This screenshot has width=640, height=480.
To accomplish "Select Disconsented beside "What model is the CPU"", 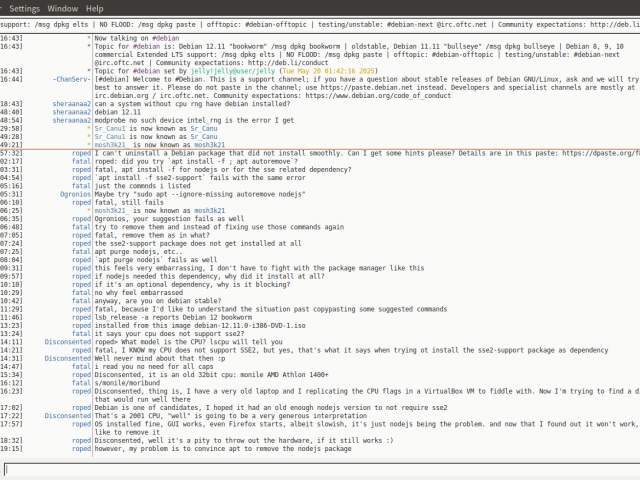I will (68, 342).
